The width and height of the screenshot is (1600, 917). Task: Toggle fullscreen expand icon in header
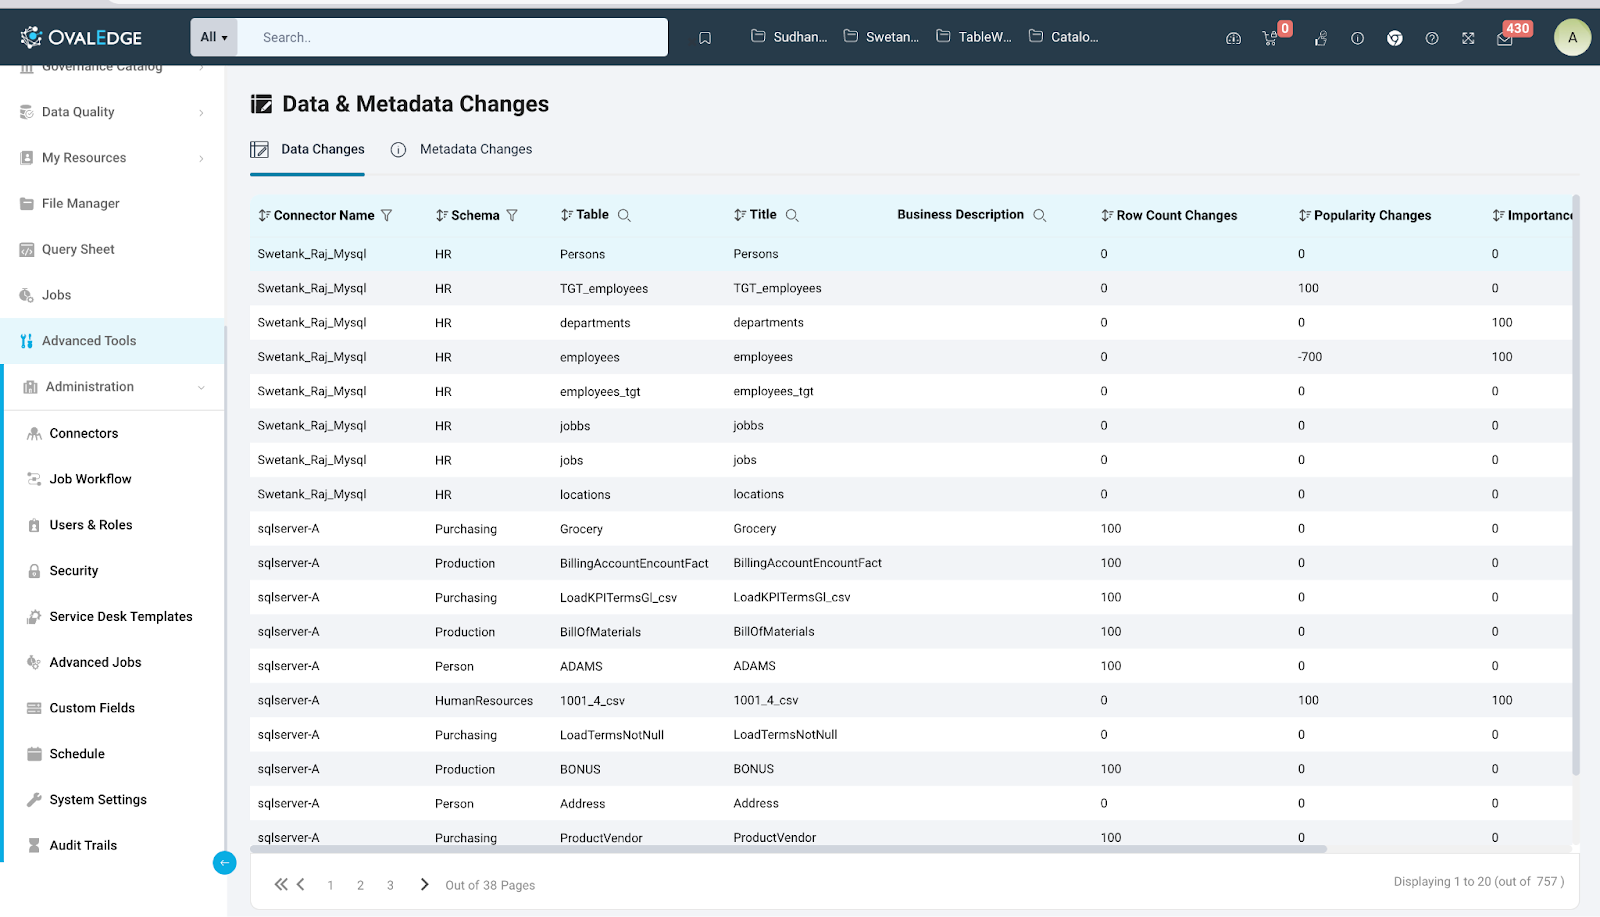1468,38
